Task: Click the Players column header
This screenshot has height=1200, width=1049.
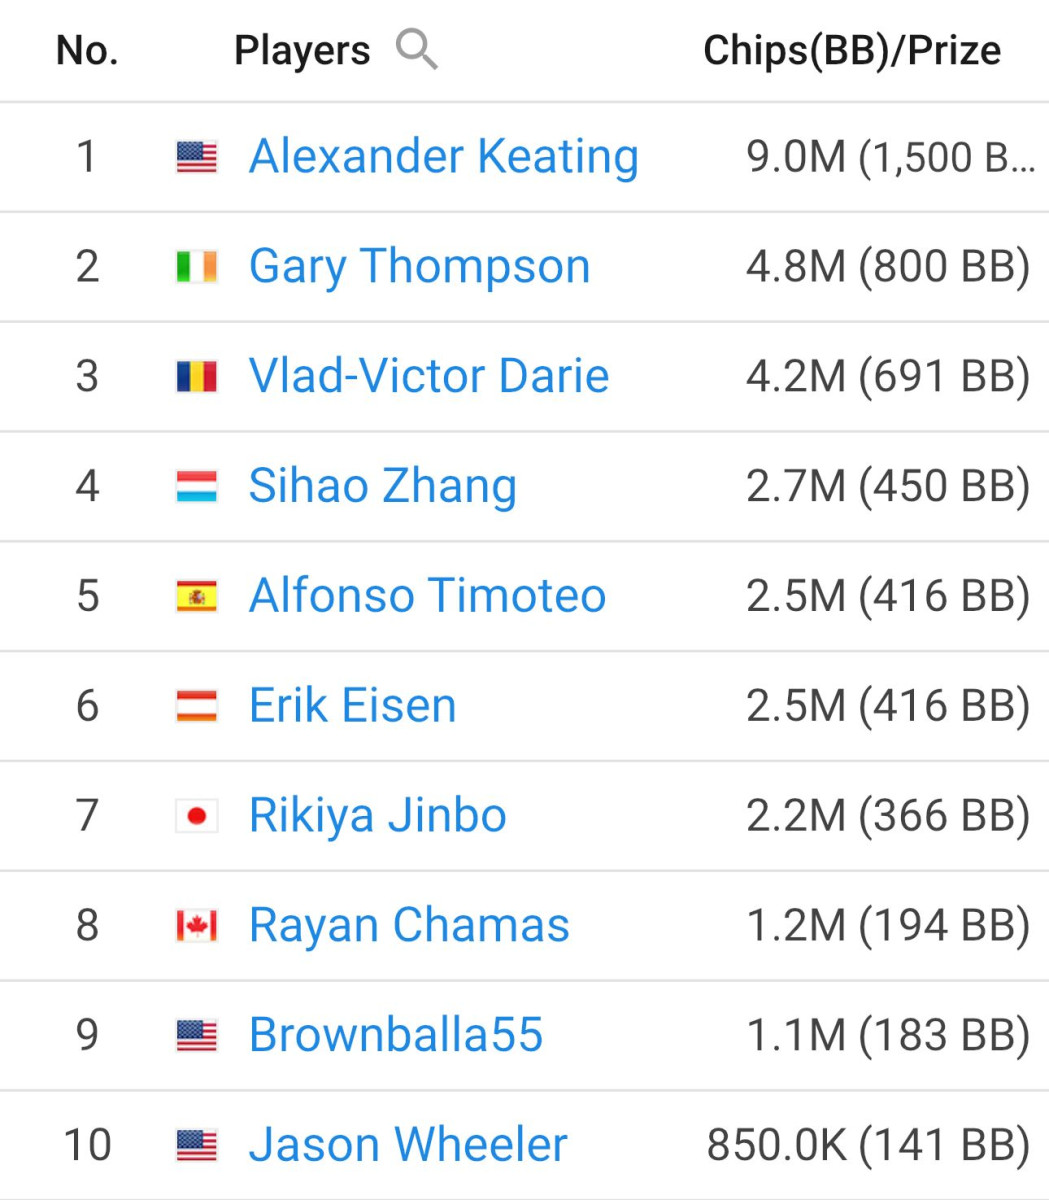Action: [302, 50]
